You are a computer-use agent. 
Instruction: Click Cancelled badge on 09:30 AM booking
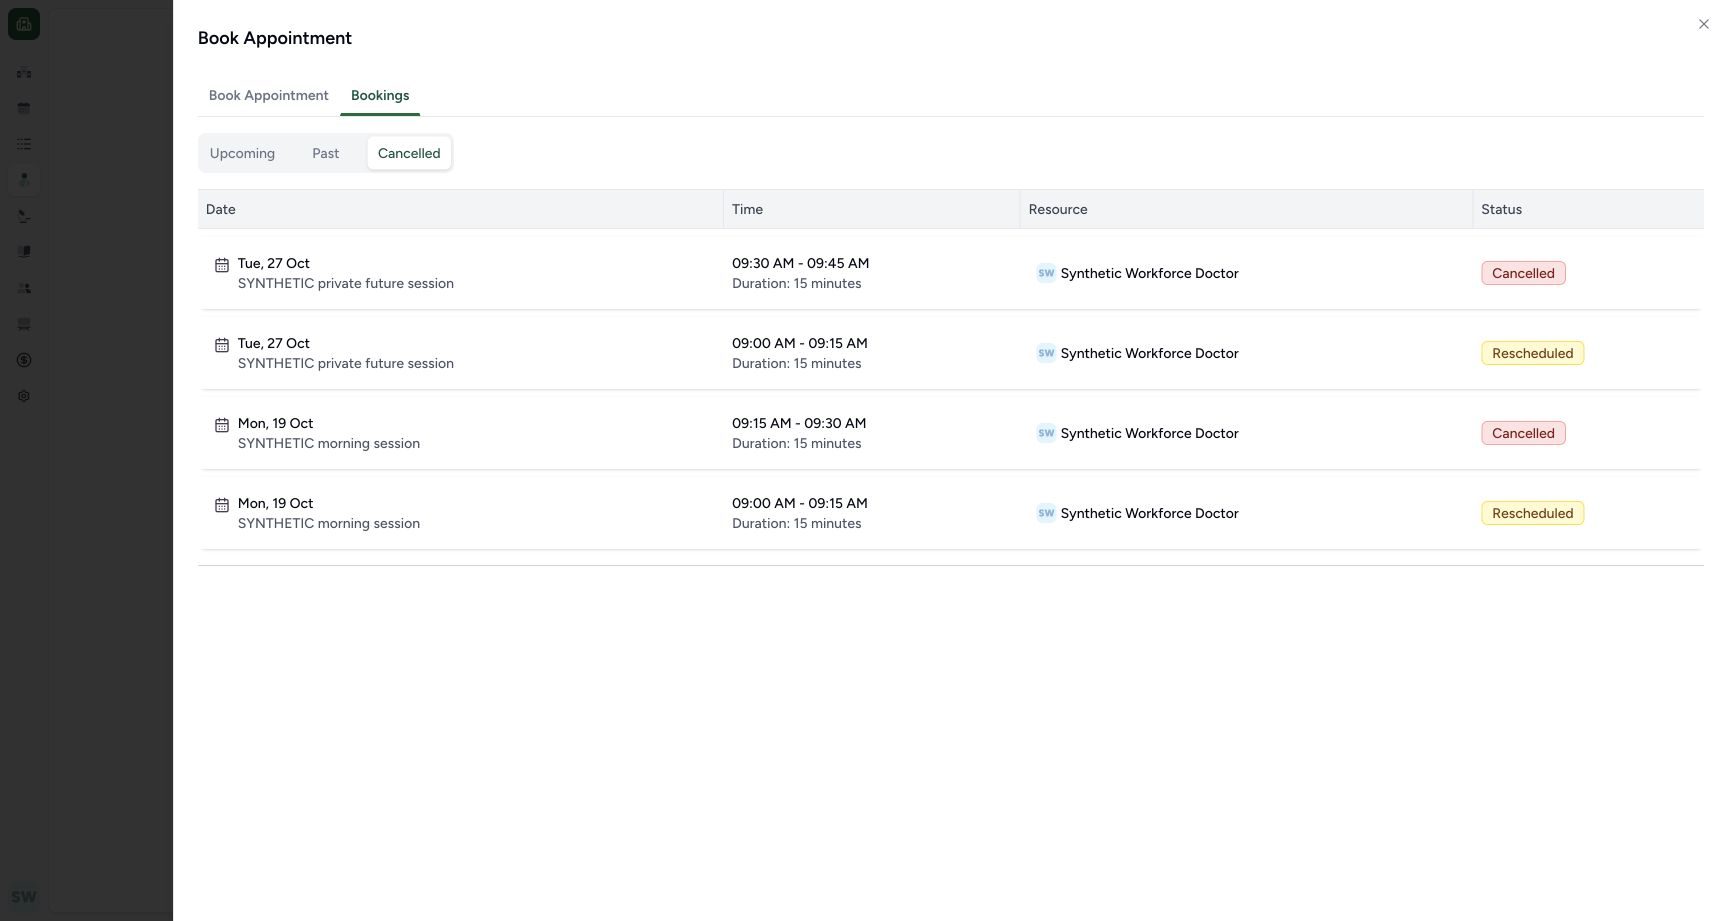pos(1523,273)
